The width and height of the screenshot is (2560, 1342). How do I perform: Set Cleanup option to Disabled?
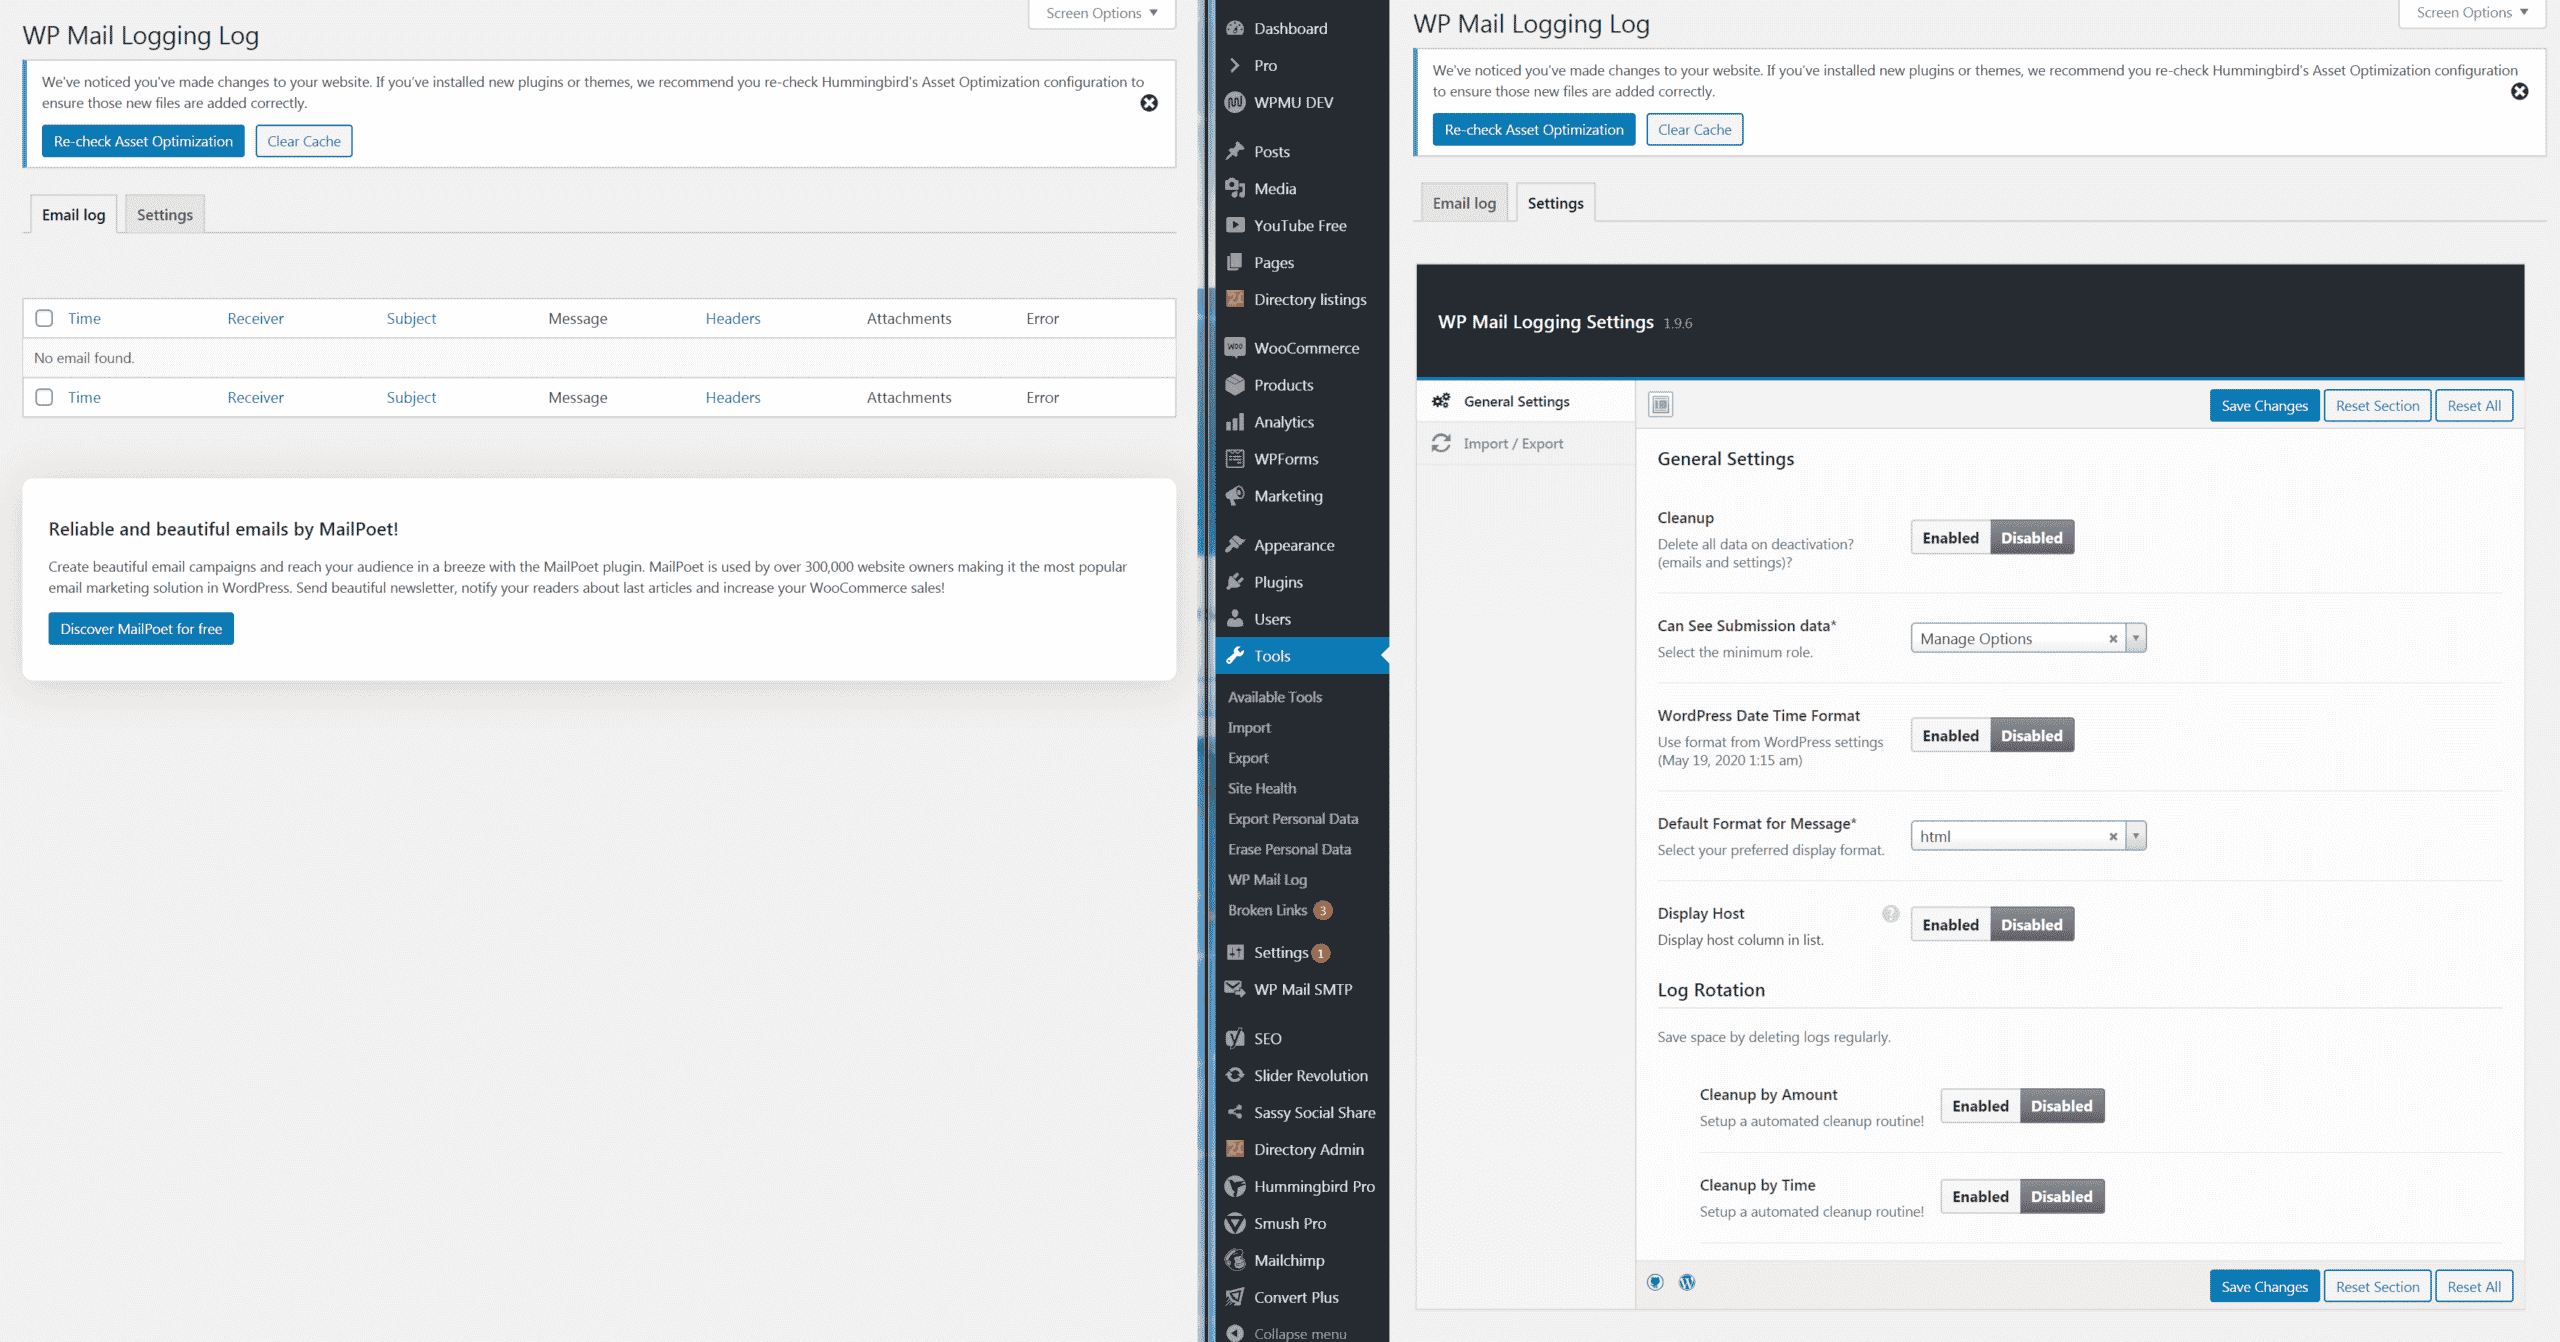2032,538
